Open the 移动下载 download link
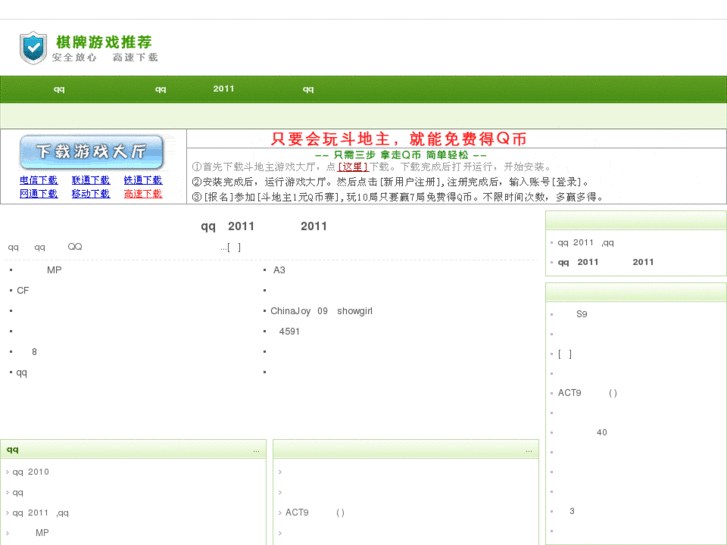727x545 pixels. pyautogui.click(x=91, y=193)
